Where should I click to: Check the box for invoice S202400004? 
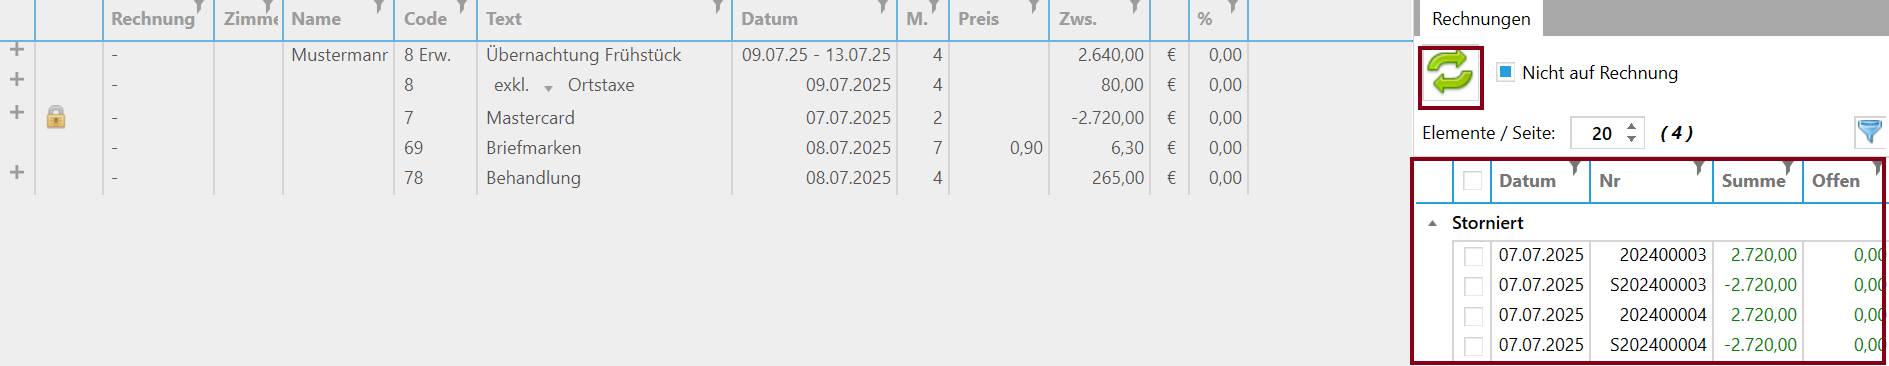pos(1473,346)
